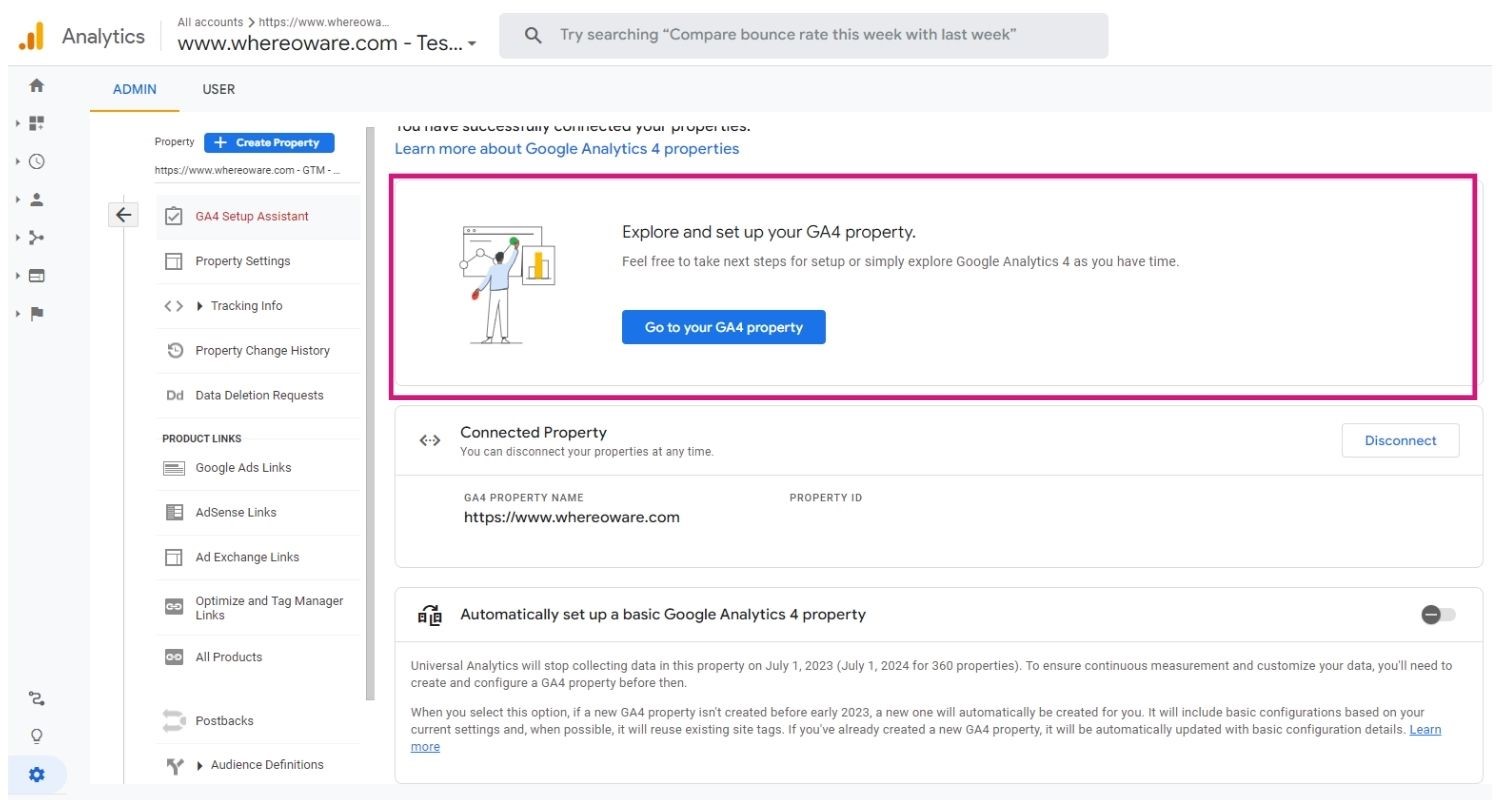Expand the Tracking Info submenu arrow
Image resolution: width=1500 pixels, height=800 pixels.
[x=200, y=306]
